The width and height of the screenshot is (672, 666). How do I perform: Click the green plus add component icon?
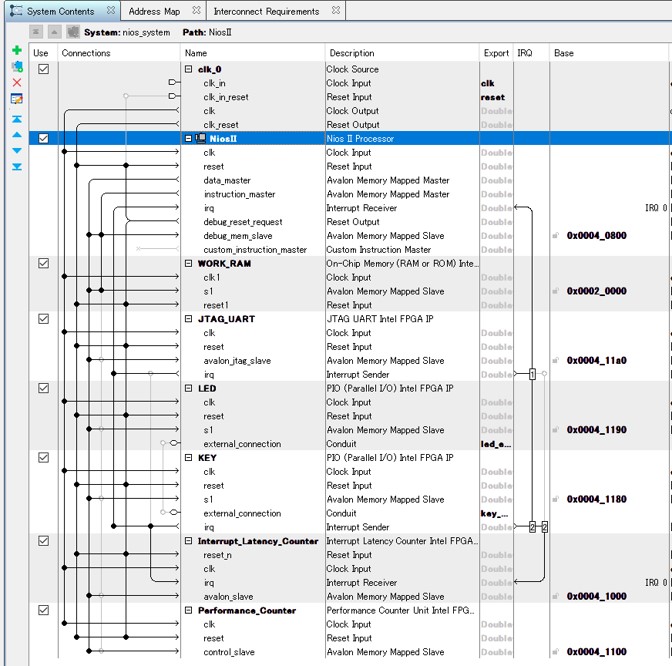[x=17, y=50]
